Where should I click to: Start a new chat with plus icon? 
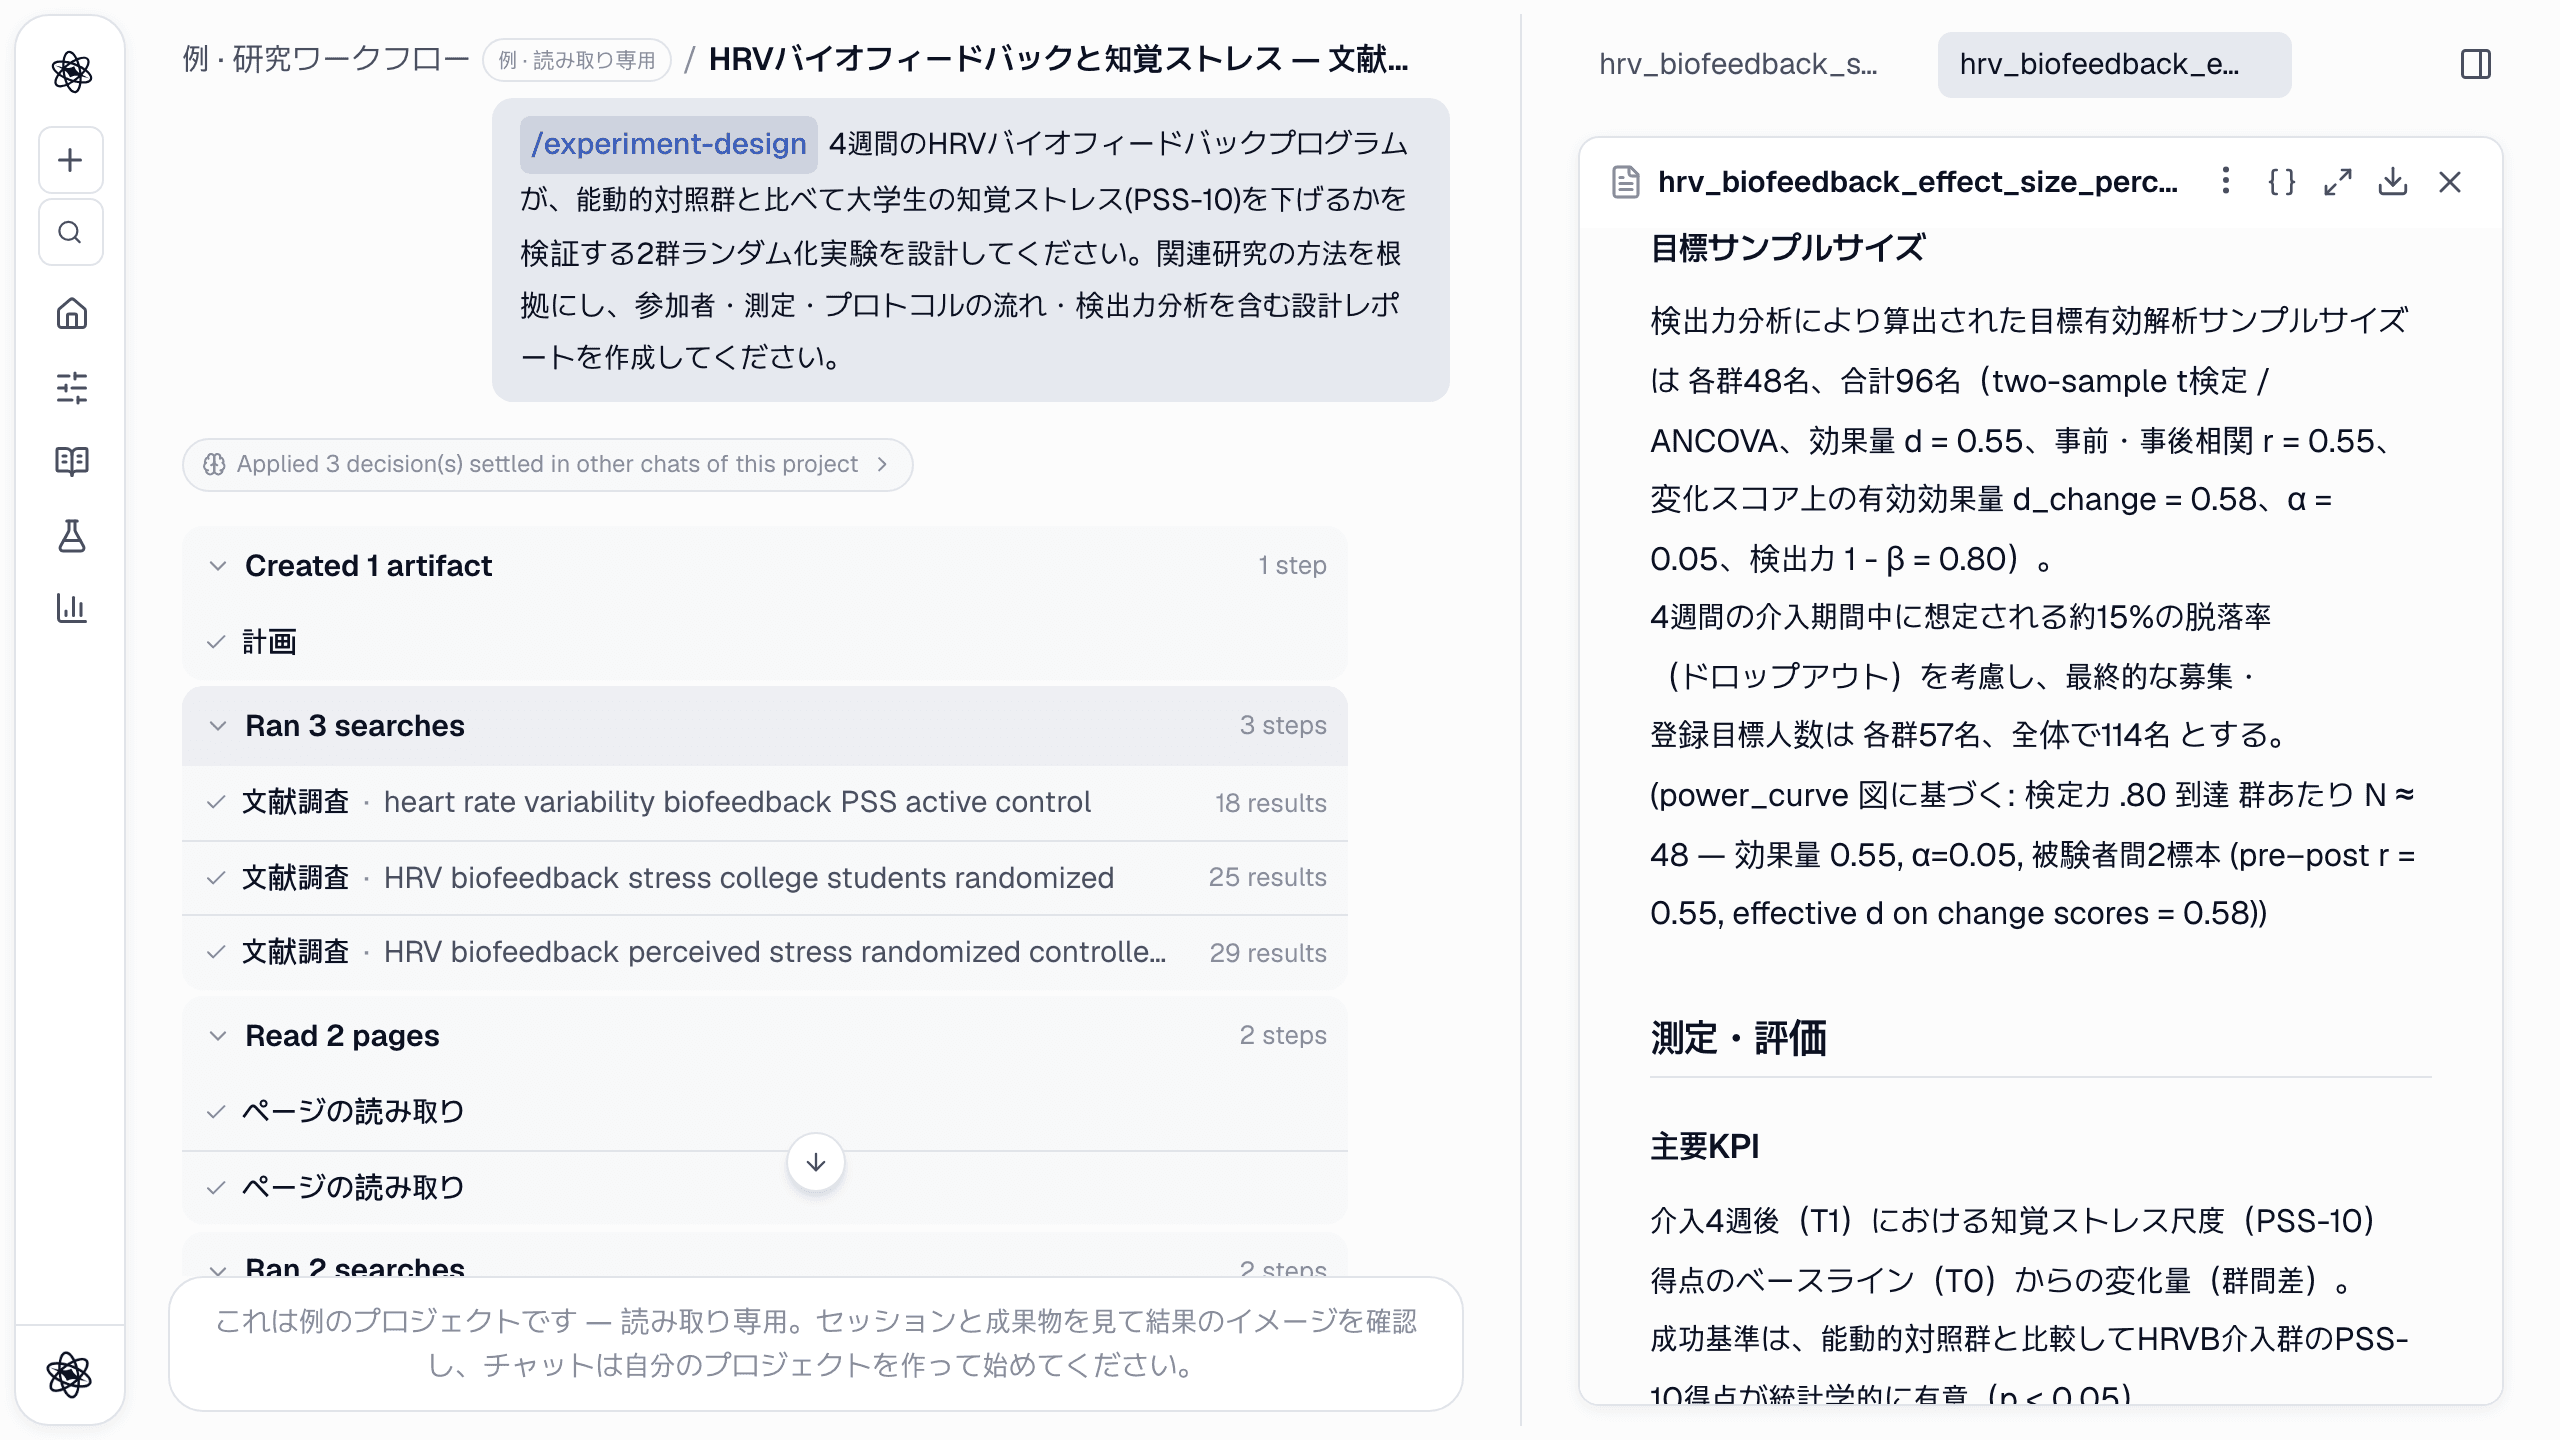coord(71,160)
